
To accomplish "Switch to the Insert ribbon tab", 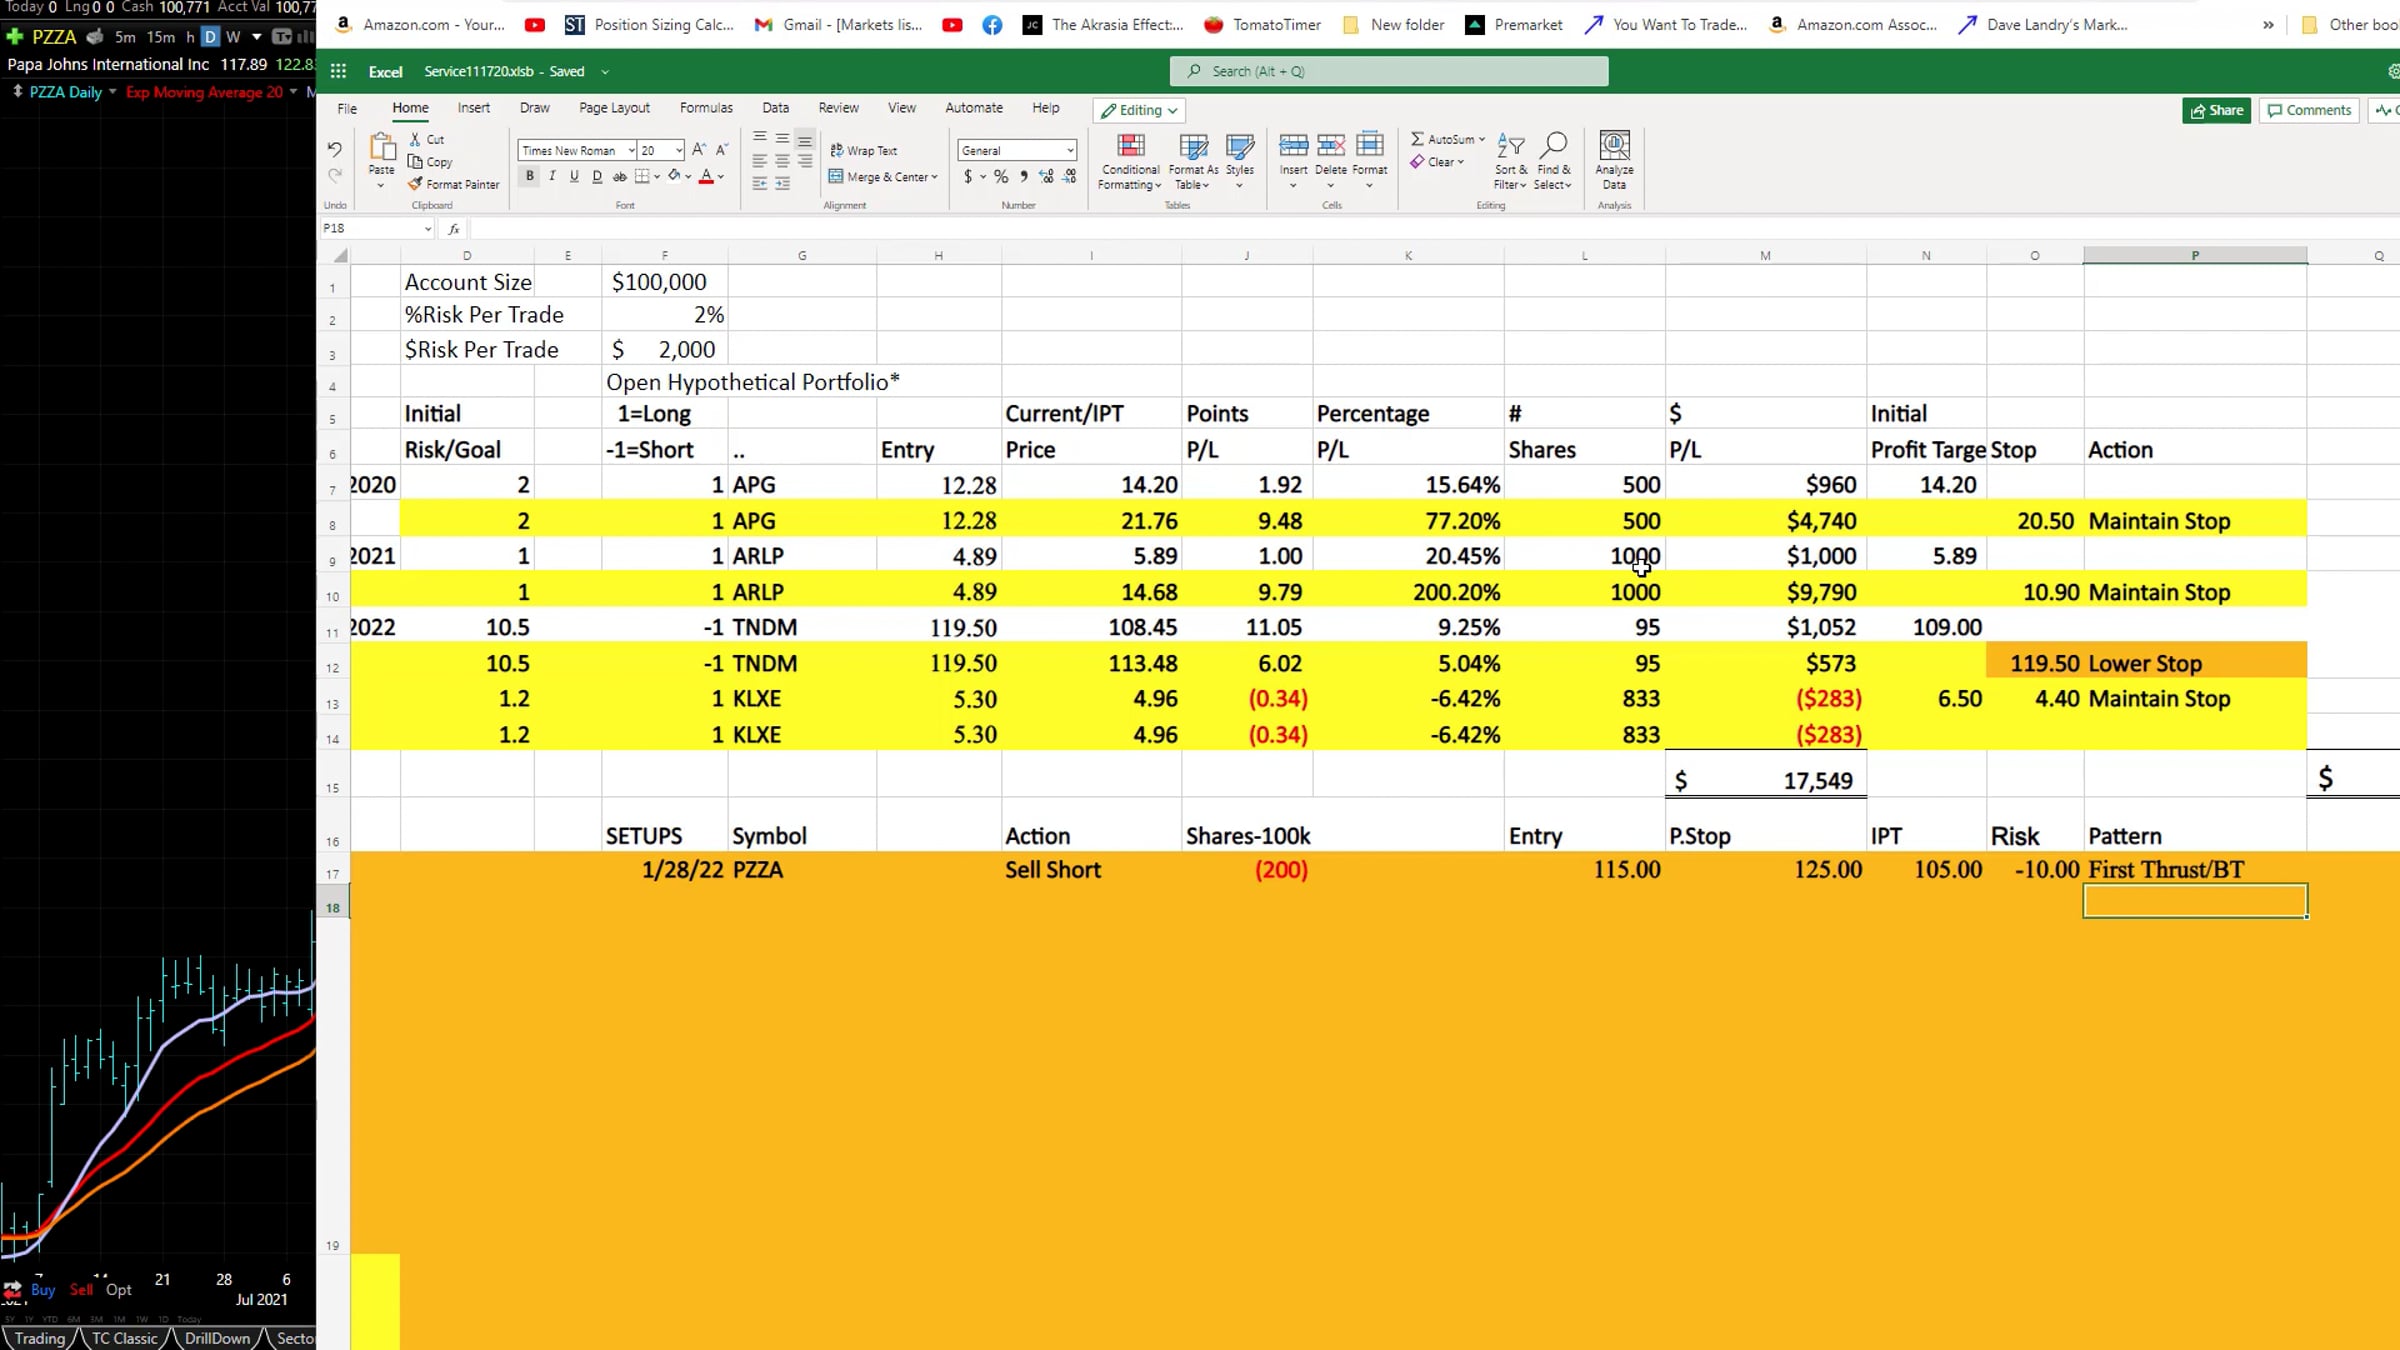I will (x=474, y=108).
